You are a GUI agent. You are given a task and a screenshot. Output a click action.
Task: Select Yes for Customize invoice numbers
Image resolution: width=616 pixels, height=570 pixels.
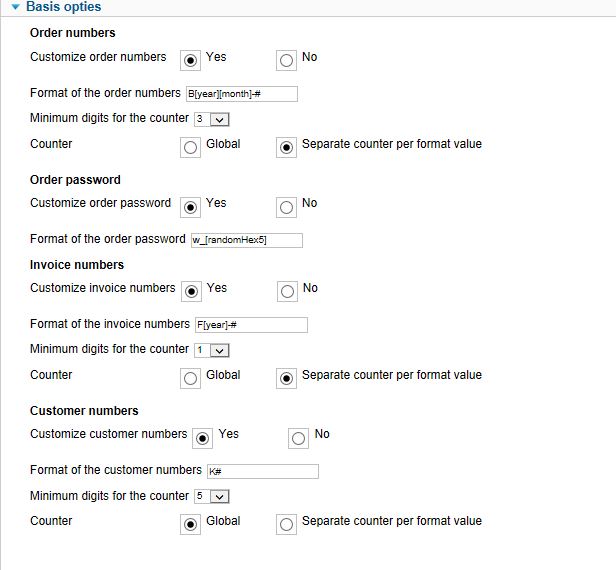(192, 291)
